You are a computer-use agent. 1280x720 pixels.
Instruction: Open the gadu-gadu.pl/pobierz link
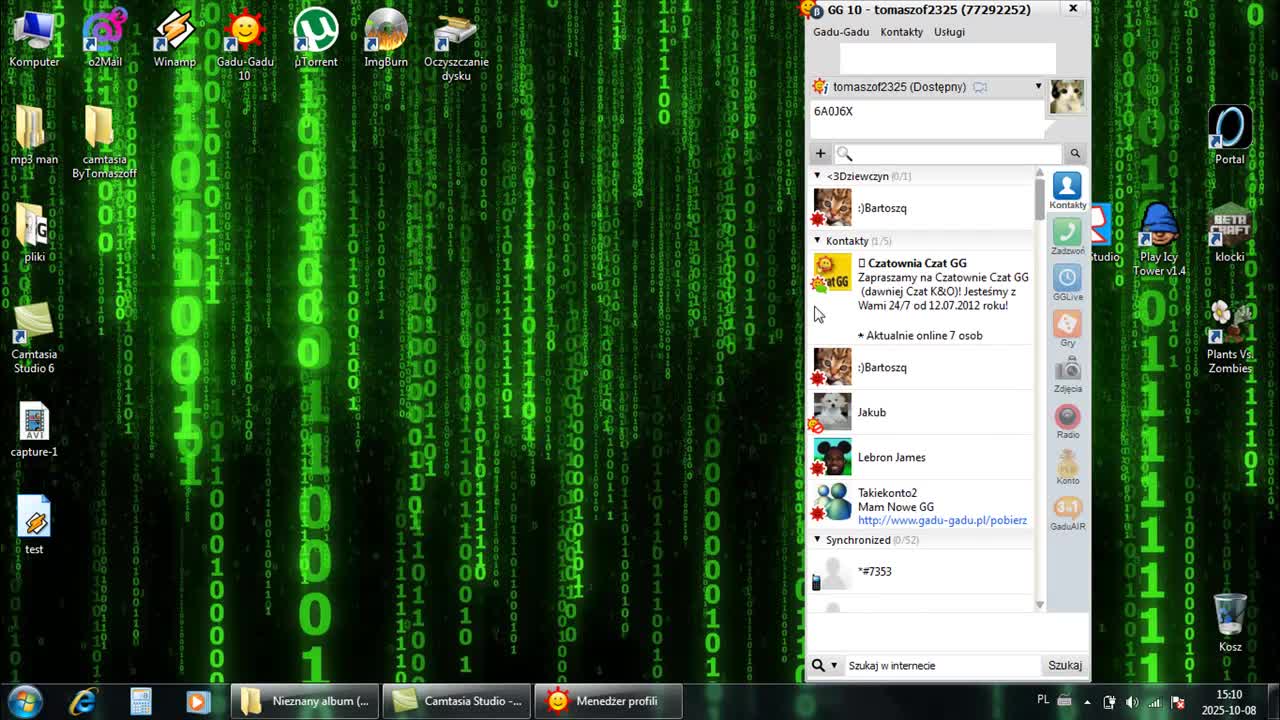[942, 520]
